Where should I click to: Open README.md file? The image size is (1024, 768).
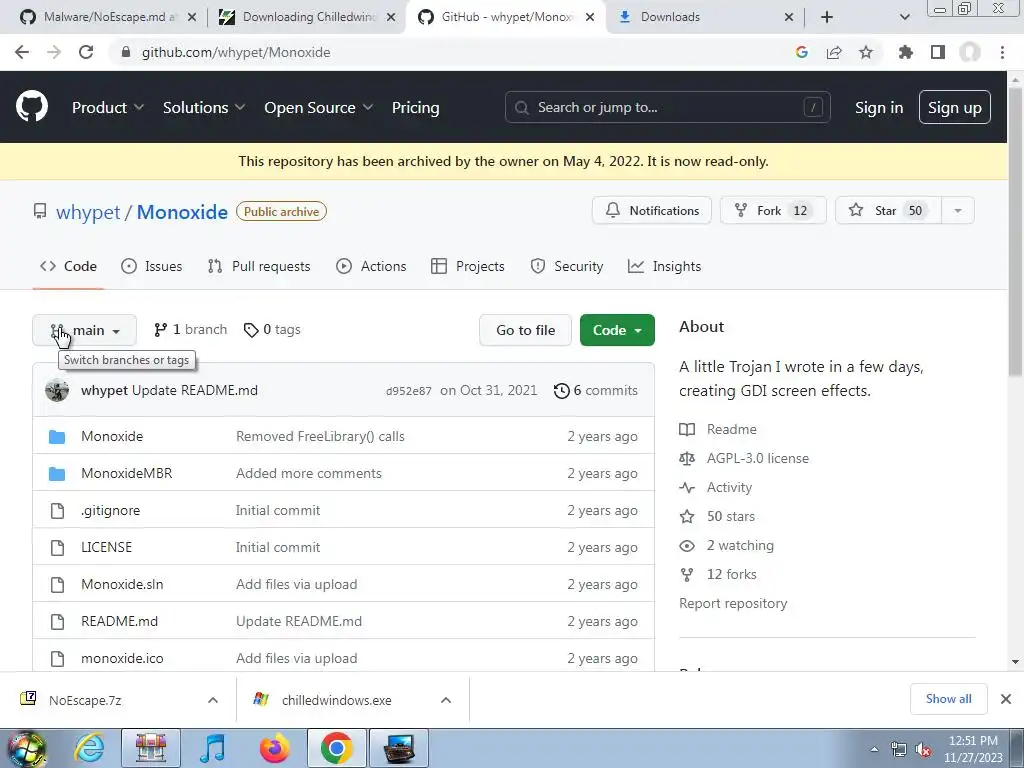[120, 622]
